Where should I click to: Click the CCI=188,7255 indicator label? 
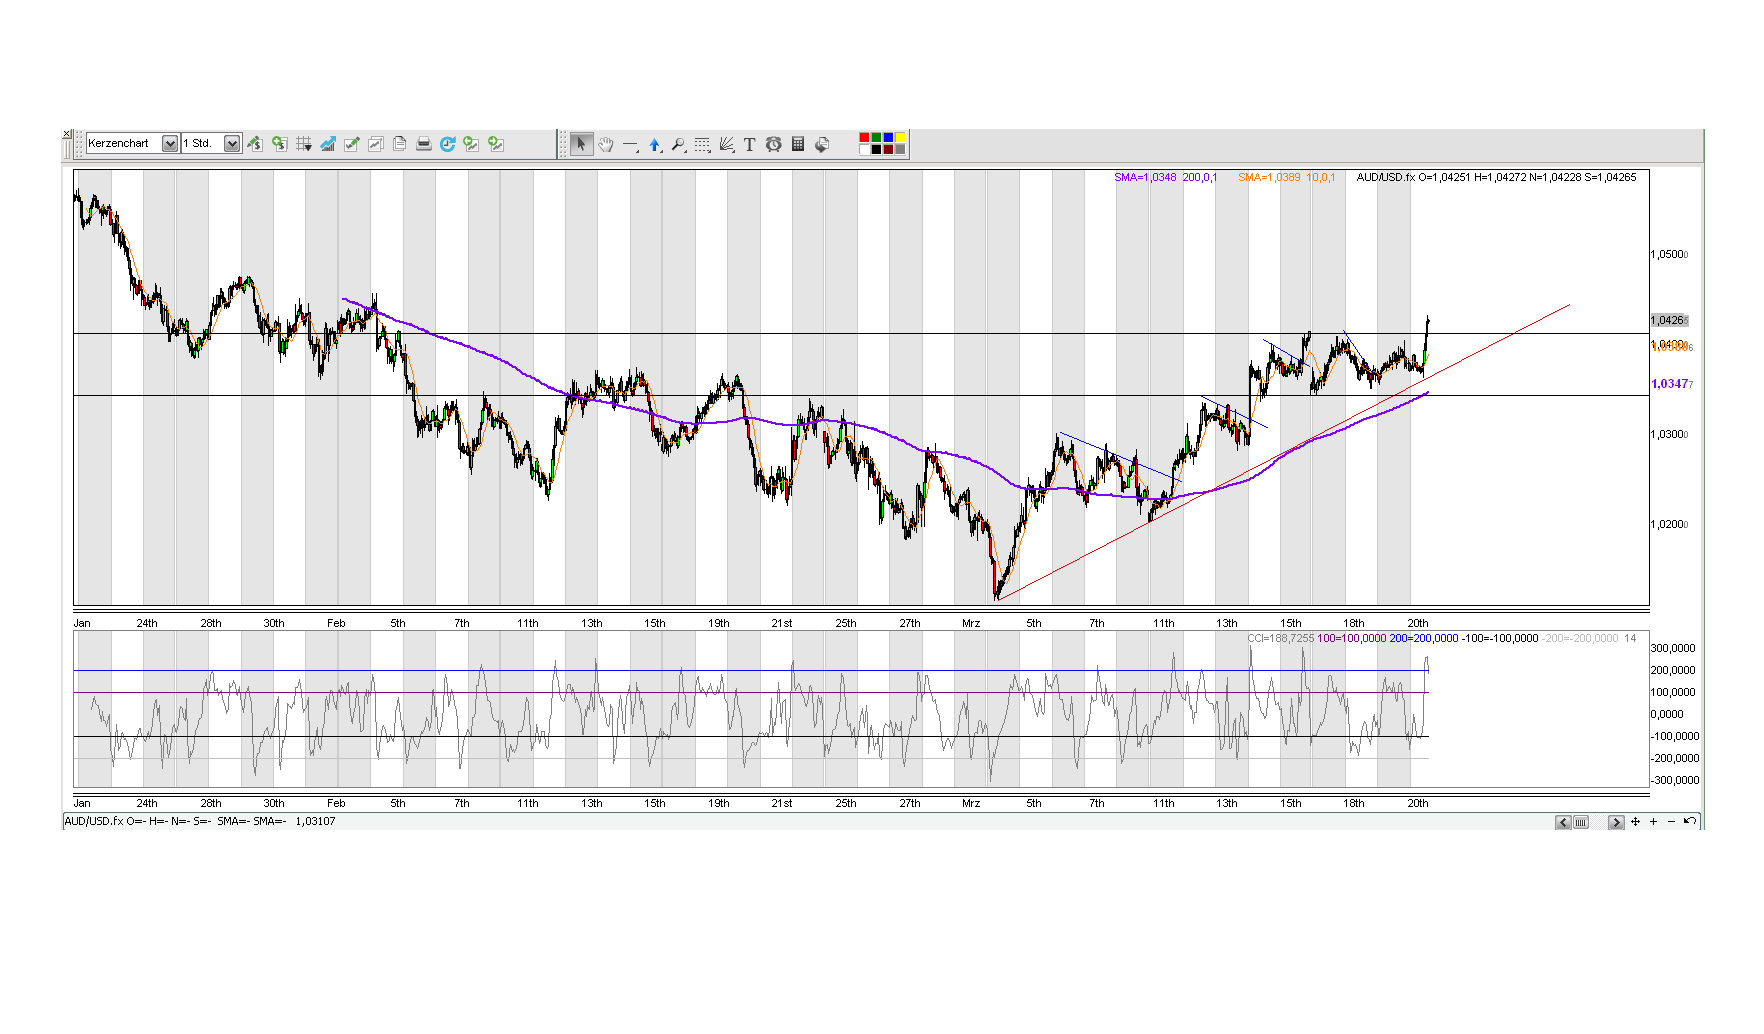point(1281,638)
